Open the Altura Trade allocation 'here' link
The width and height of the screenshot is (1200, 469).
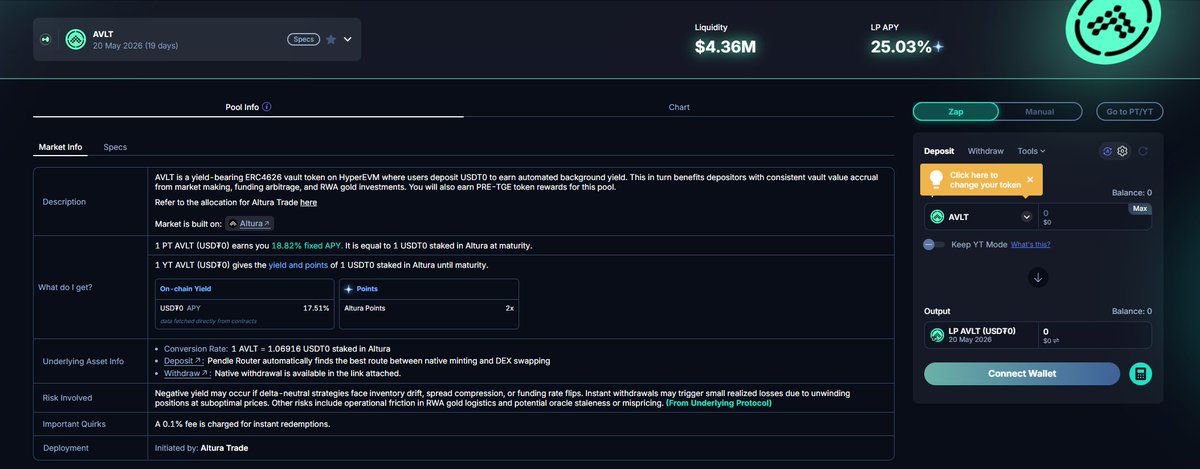click(x=309, y=202)
